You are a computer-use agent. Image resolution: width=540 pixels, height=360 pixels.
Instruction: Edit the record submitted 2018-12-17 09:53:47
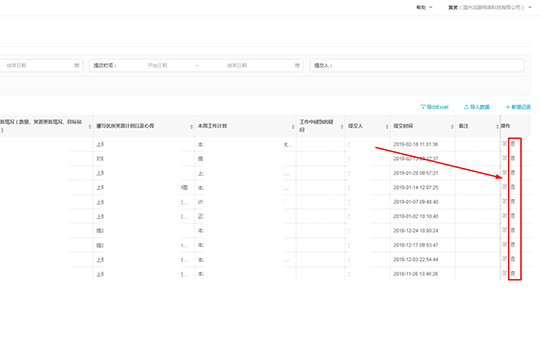pos(505,245)
